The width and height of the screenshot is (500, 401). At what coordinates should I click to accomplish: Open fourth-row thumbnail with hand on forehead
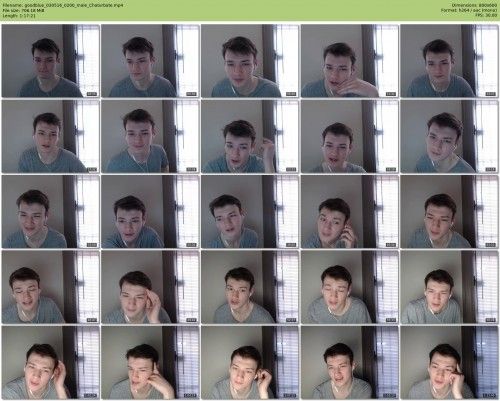coord(150,287)
